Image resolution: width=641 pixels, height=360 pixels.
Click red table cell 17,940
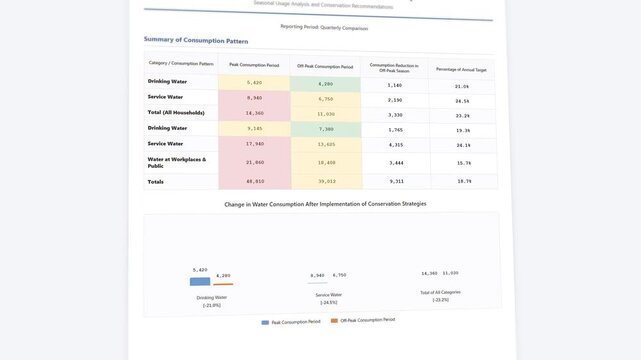(255, 144)
